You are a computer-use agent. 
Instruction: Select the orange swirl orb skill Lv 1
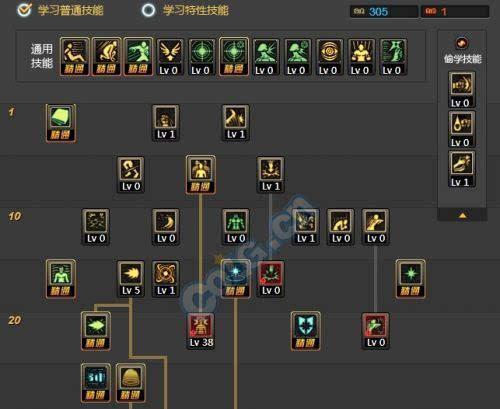pyautogui.click(x=166, y=279)
